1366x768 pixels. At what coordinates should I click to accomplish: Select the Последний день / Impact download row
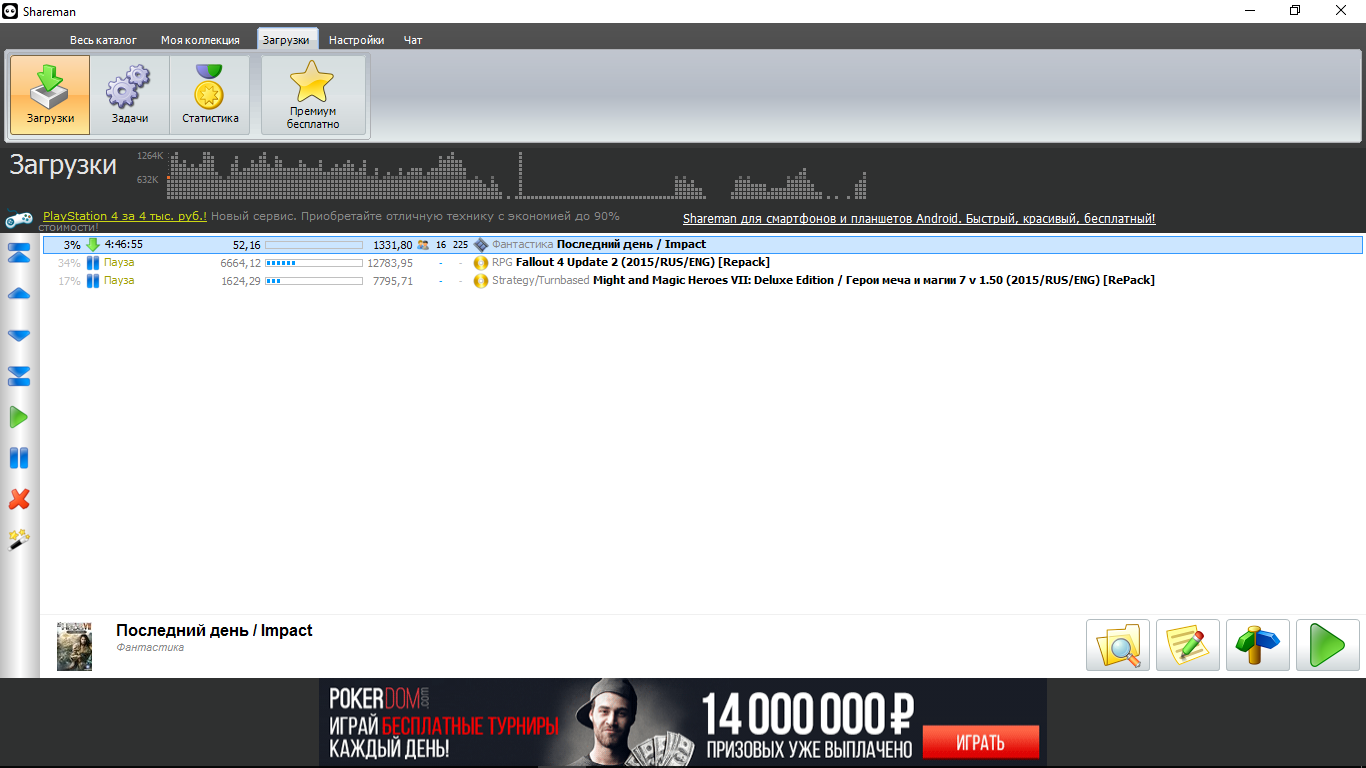pyautogui.click(x=702, y=245)
